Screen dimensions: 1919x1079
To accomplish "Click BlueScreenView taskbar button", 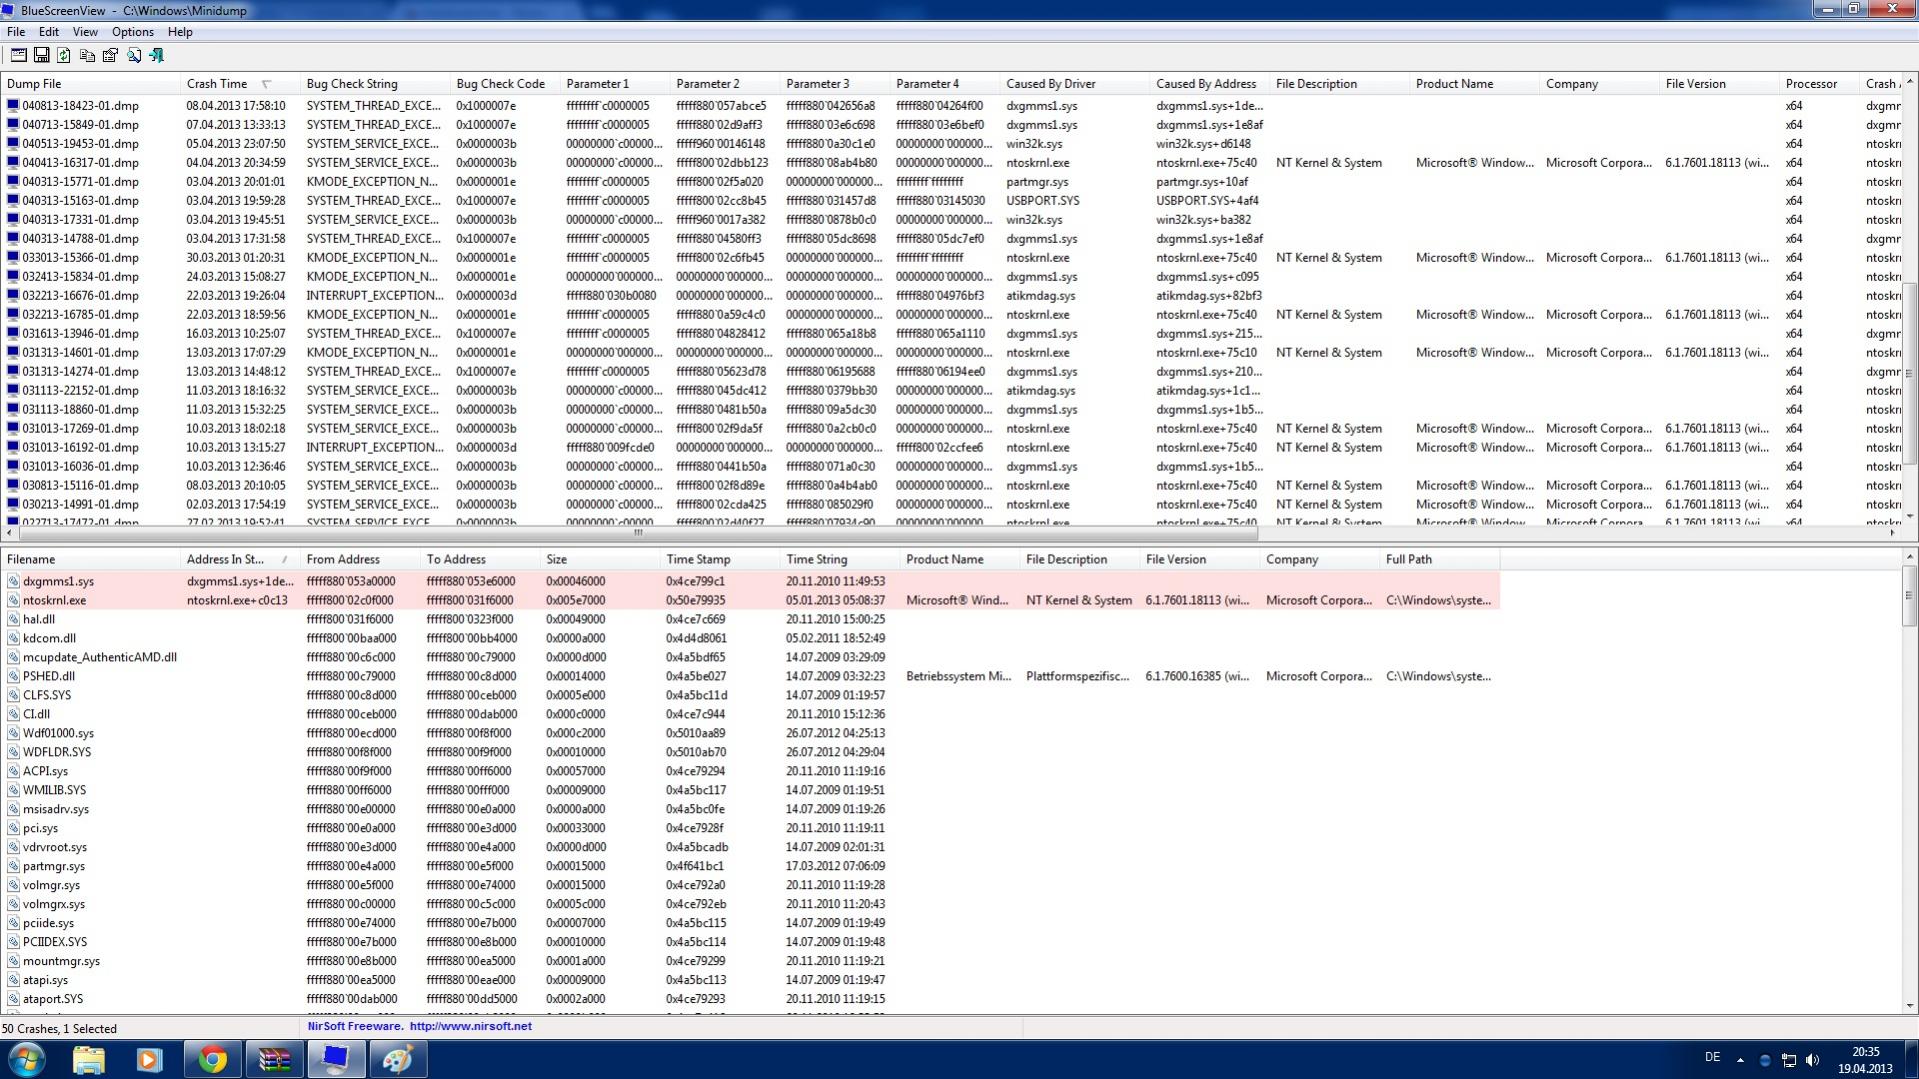I will pyautogui.click(x=336, y=1059).
